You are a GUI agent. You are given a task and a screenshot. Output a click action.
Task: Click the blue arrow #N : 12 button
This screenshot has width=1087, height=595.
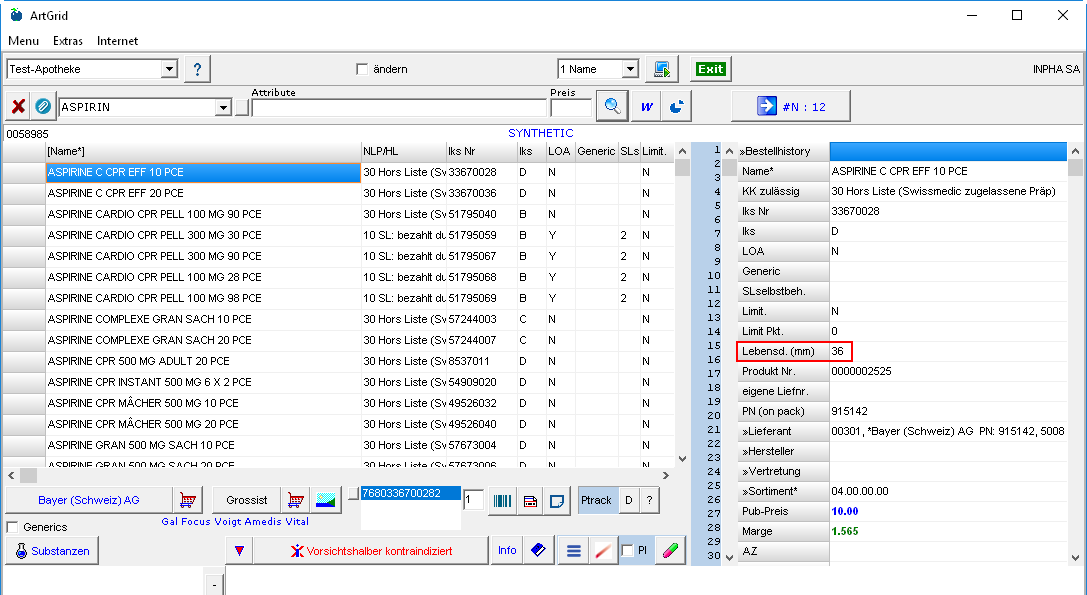point(791,107)
